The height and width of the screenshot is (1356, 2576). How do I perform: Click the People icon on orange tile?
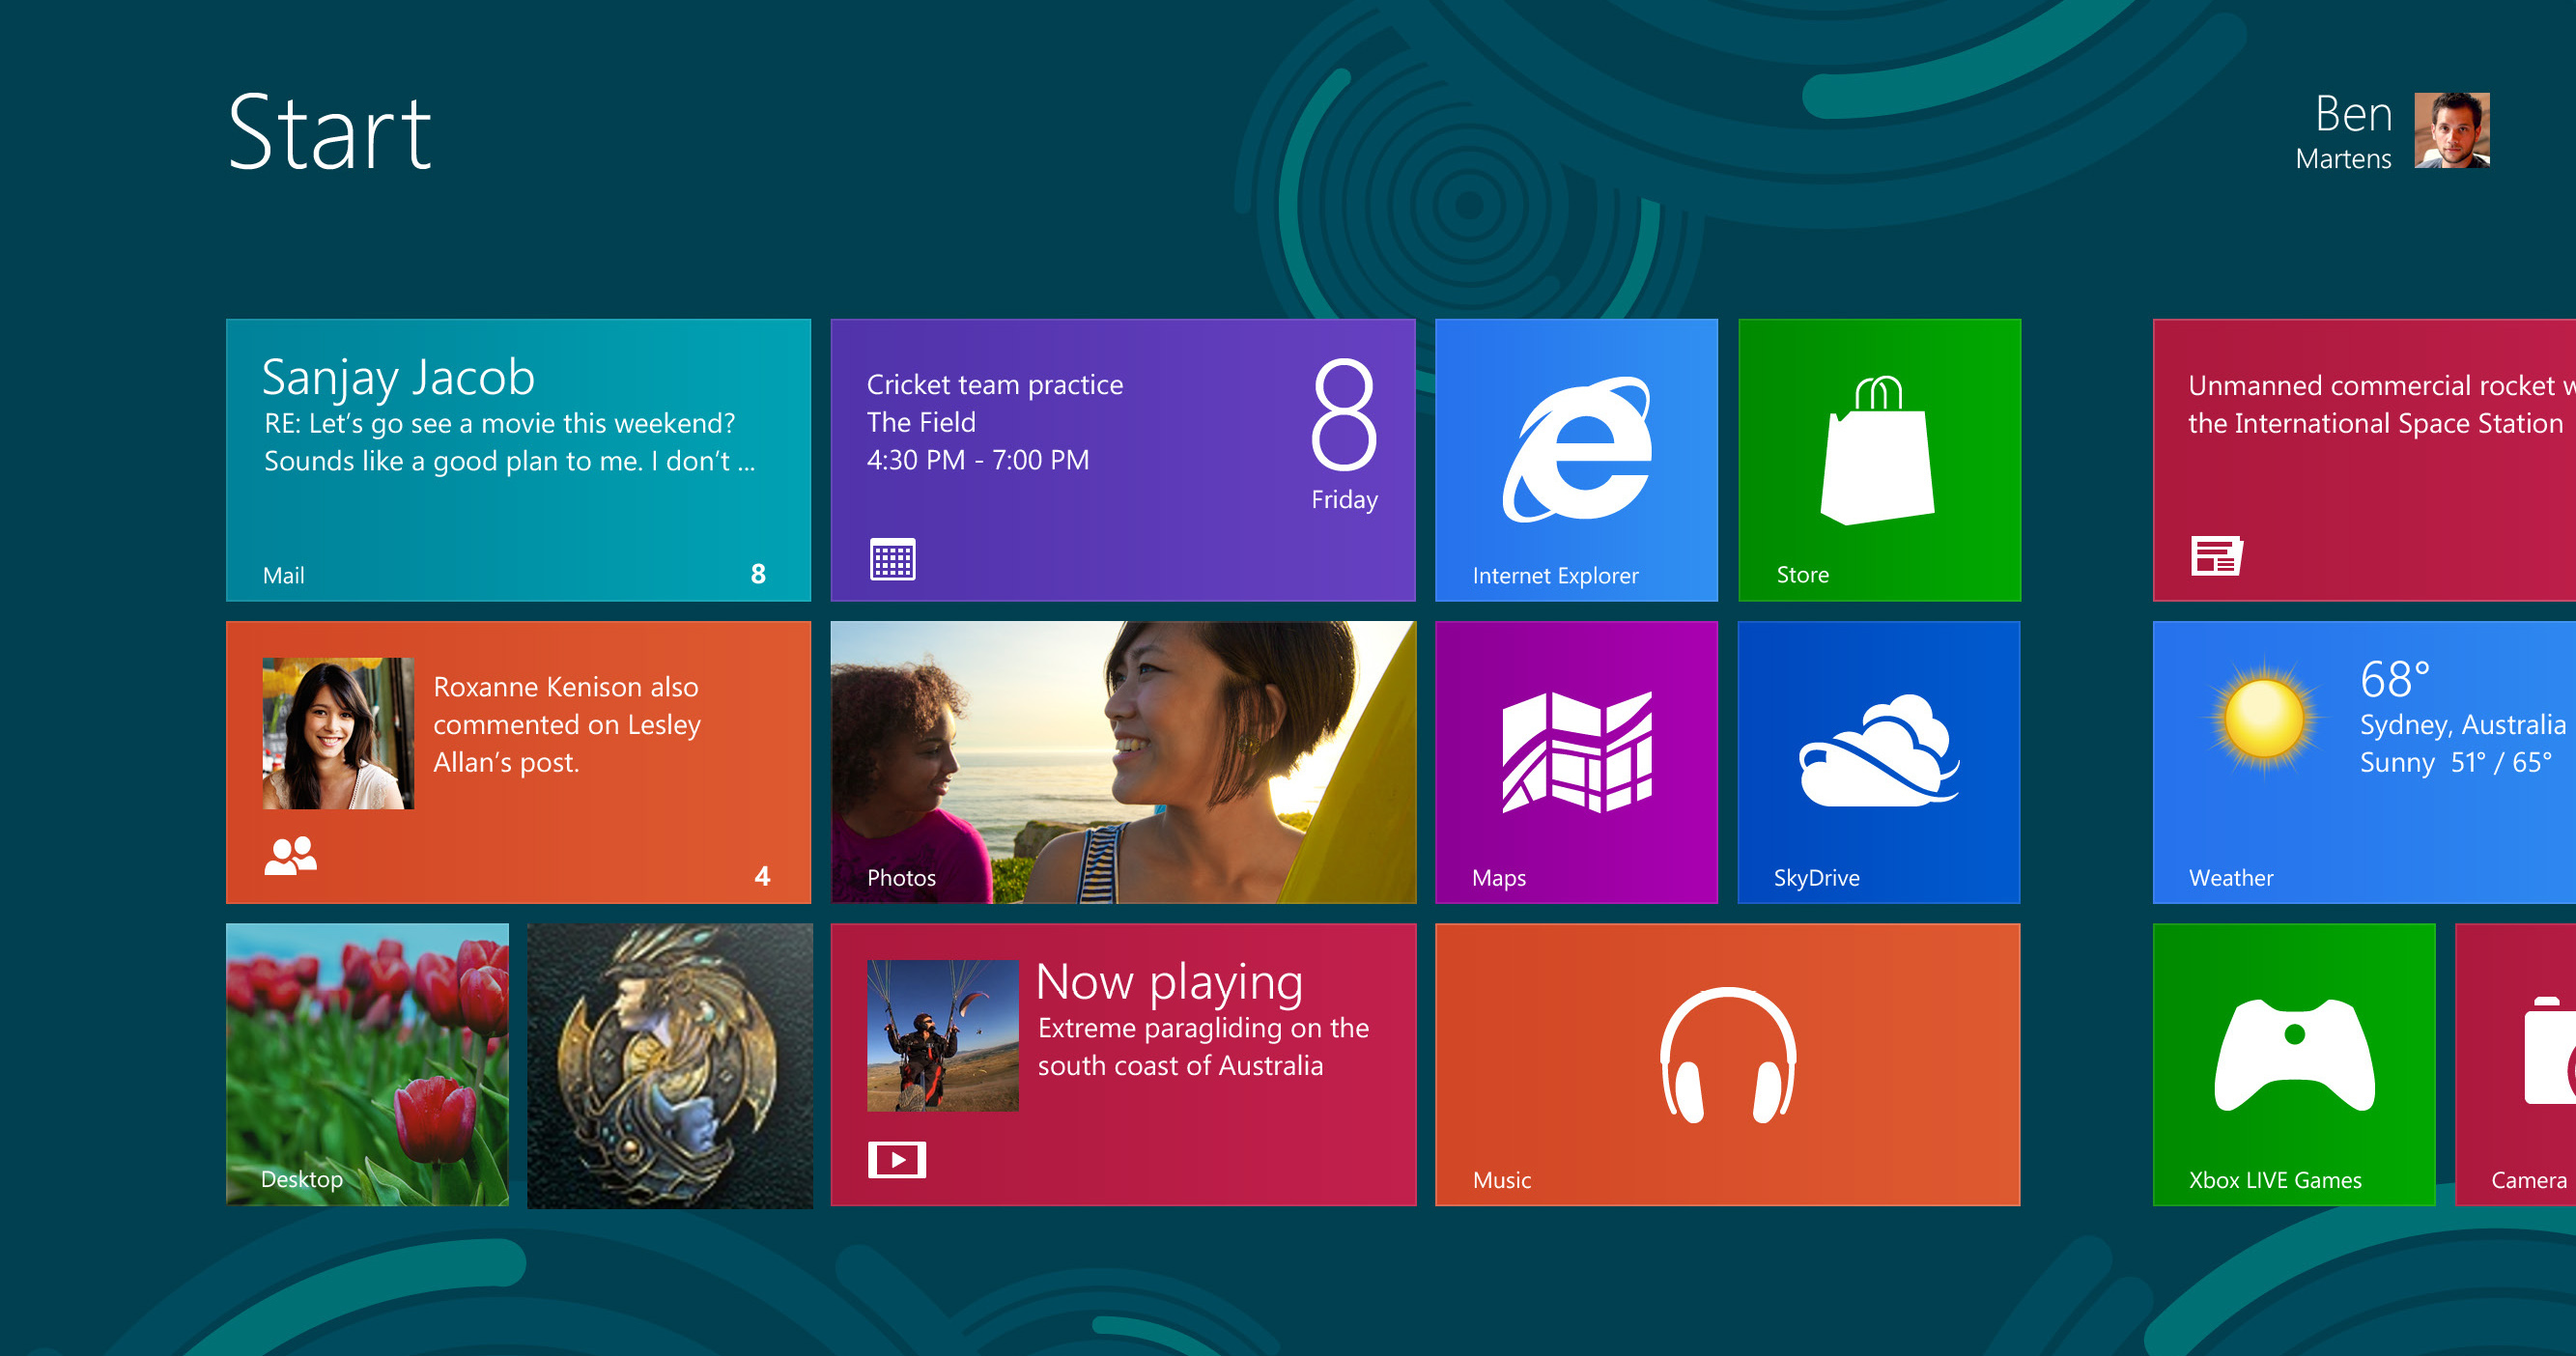[x=290, y=855]
